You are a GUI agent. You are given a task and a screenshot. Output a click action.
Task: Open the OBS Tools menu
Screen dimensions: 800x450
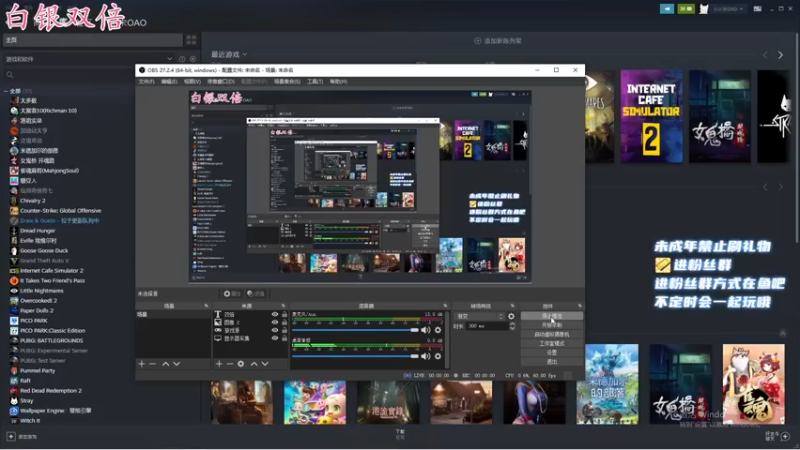(x=315, y=82)
